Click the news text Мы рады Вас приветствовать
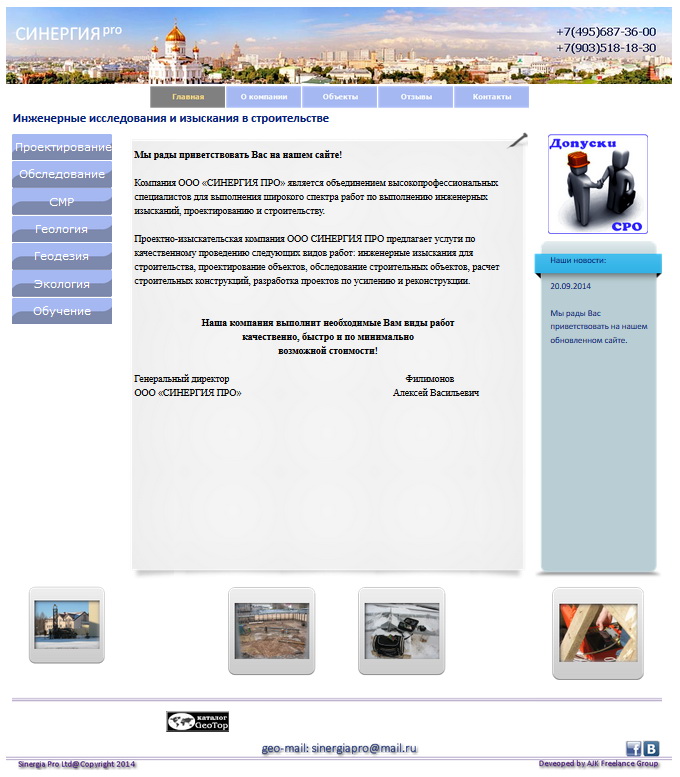Viewport: 680px width, 777px height. 599,327
